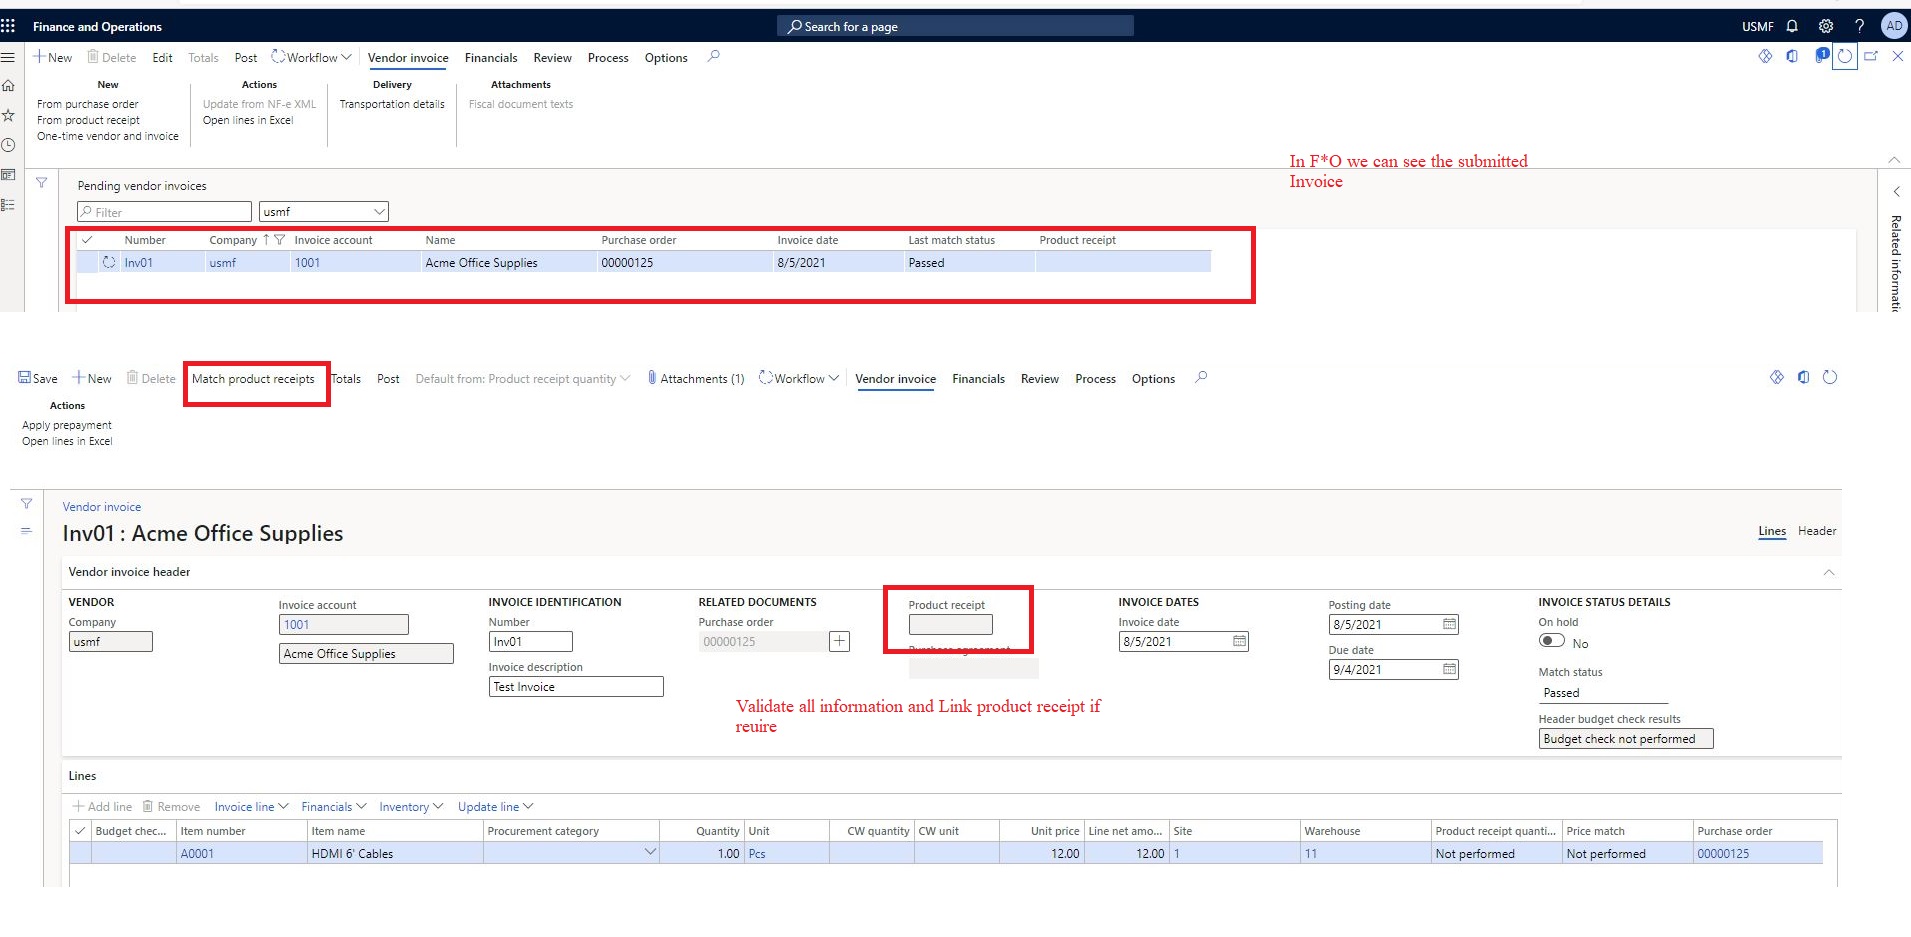Screen dimensions: 1911x937
Task: Open the Due date calendar picker
Action: coord(1450,669)
